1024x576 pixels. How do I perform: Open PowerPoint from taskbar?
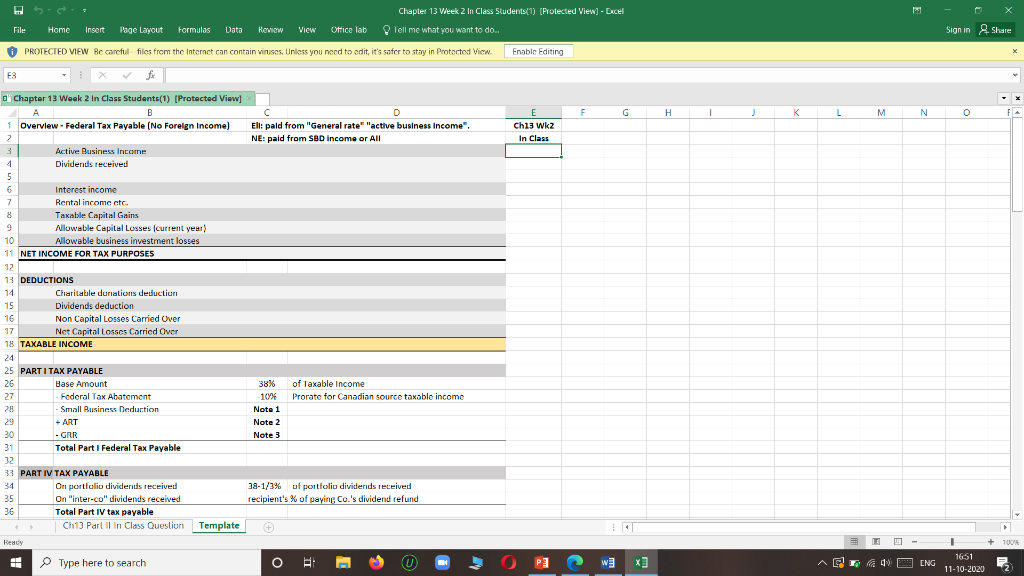[x=541, y=562]
